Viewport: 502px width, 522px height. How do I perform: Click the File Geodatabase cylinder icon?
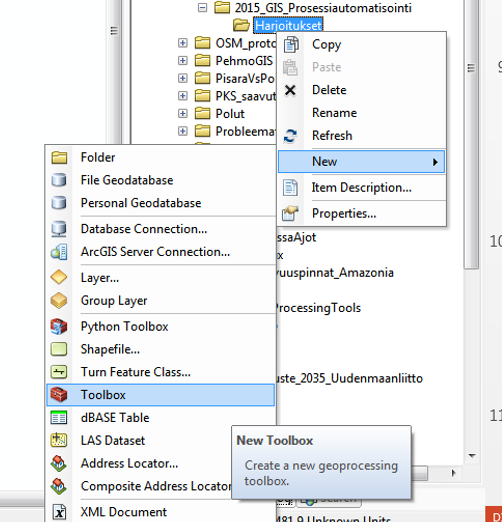point(59,180)
